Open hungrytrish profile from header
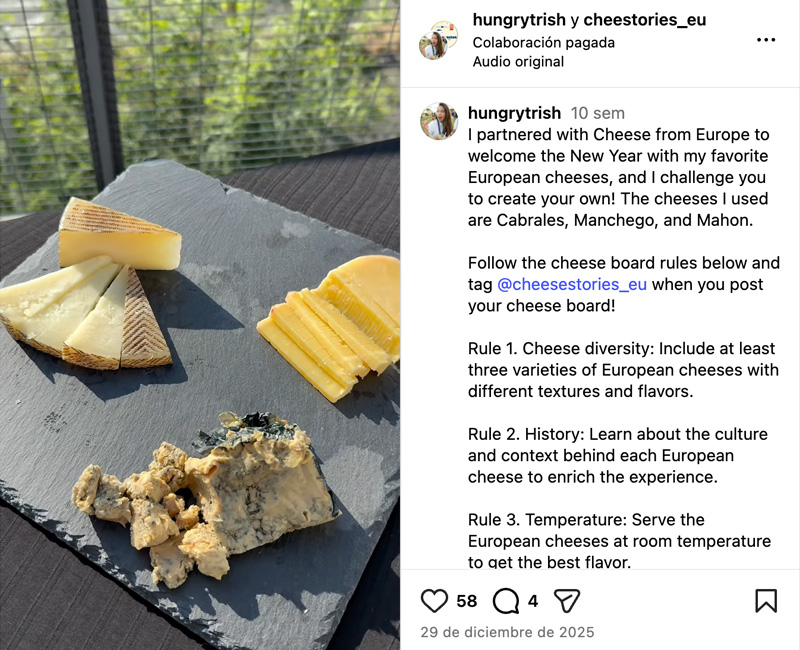 click(519, 20)
